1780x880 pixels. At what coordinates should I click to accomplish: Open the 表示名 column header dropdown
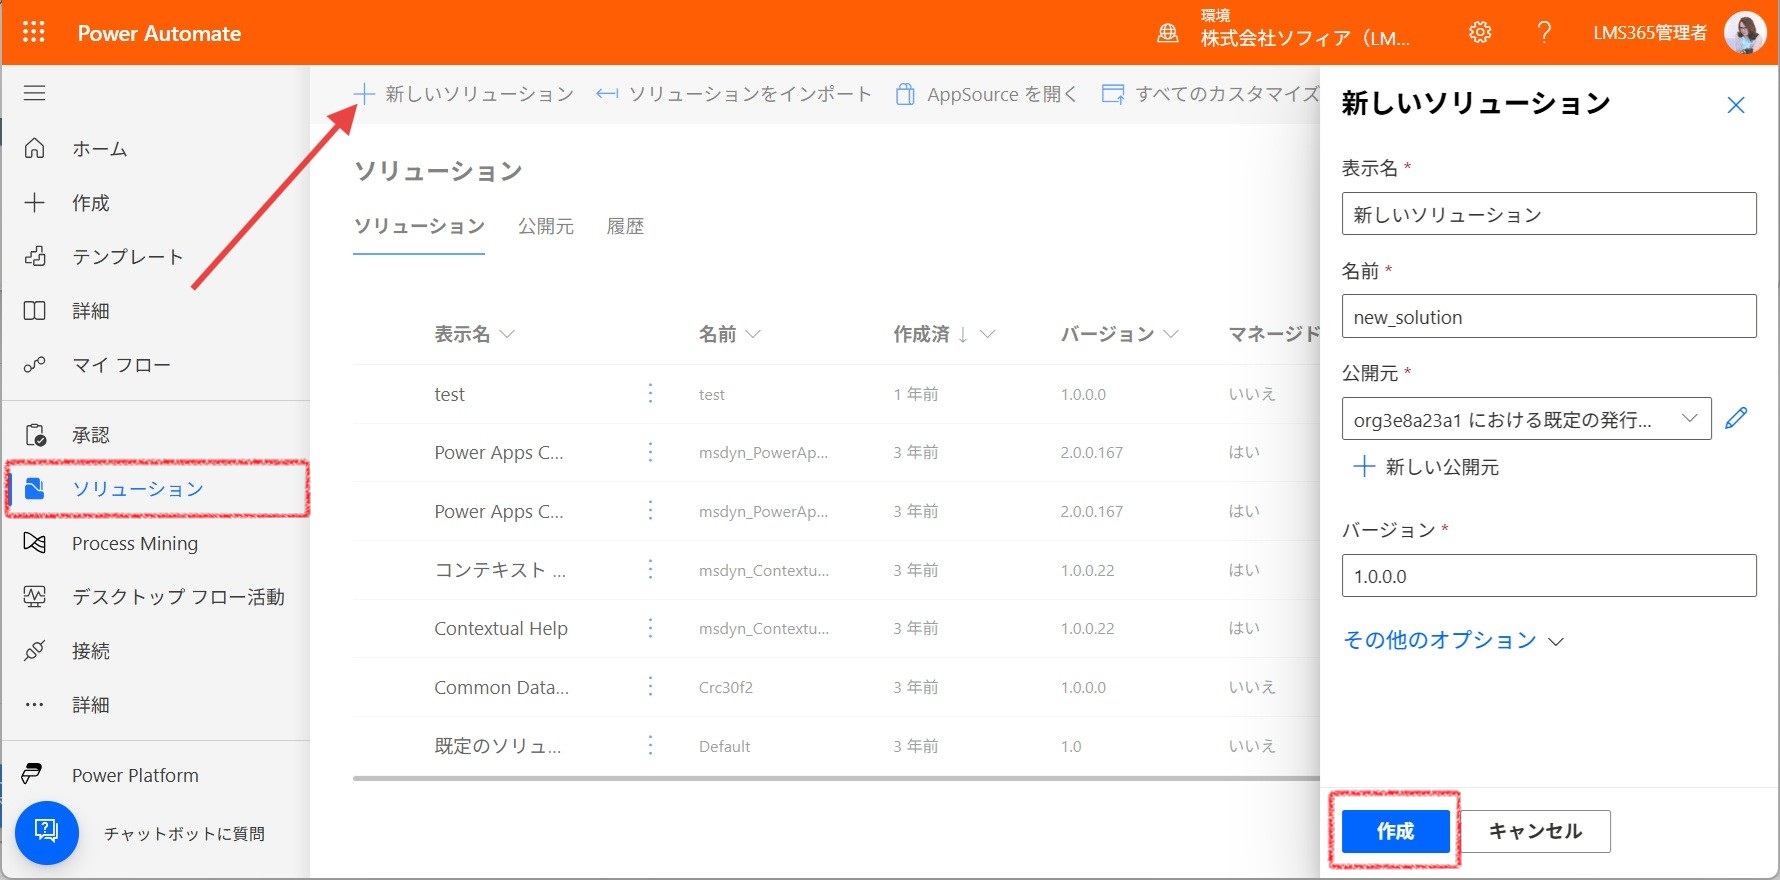[474, 334]
